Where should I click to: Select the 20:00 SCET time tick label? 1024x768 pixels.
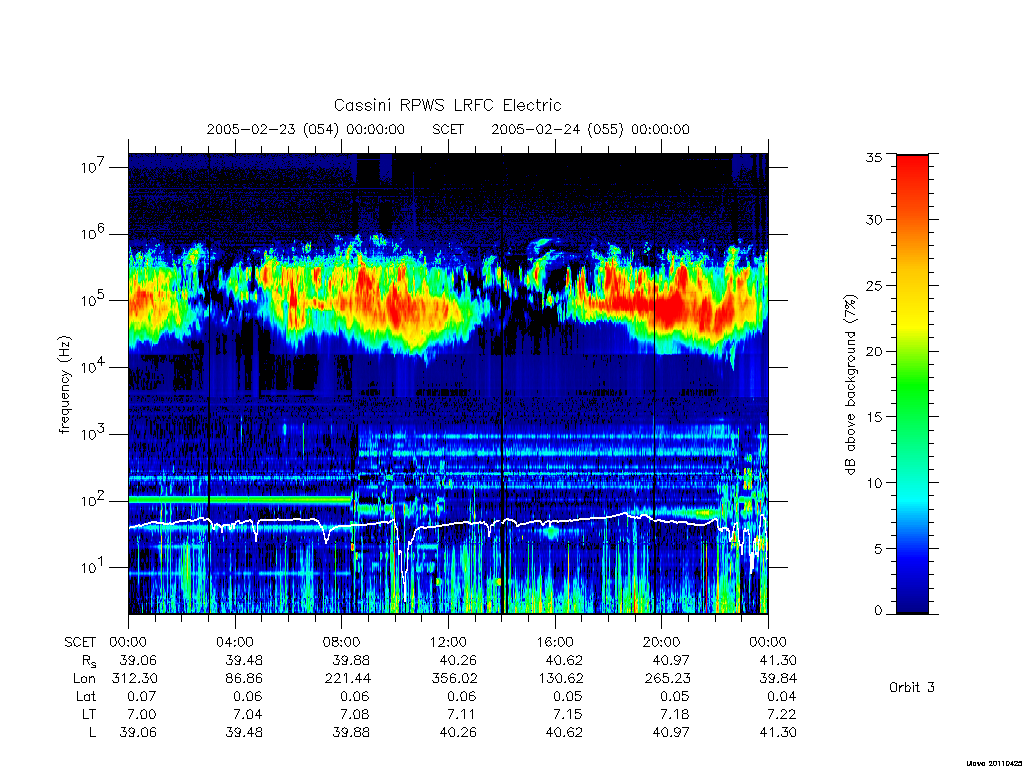click(662, 642)
